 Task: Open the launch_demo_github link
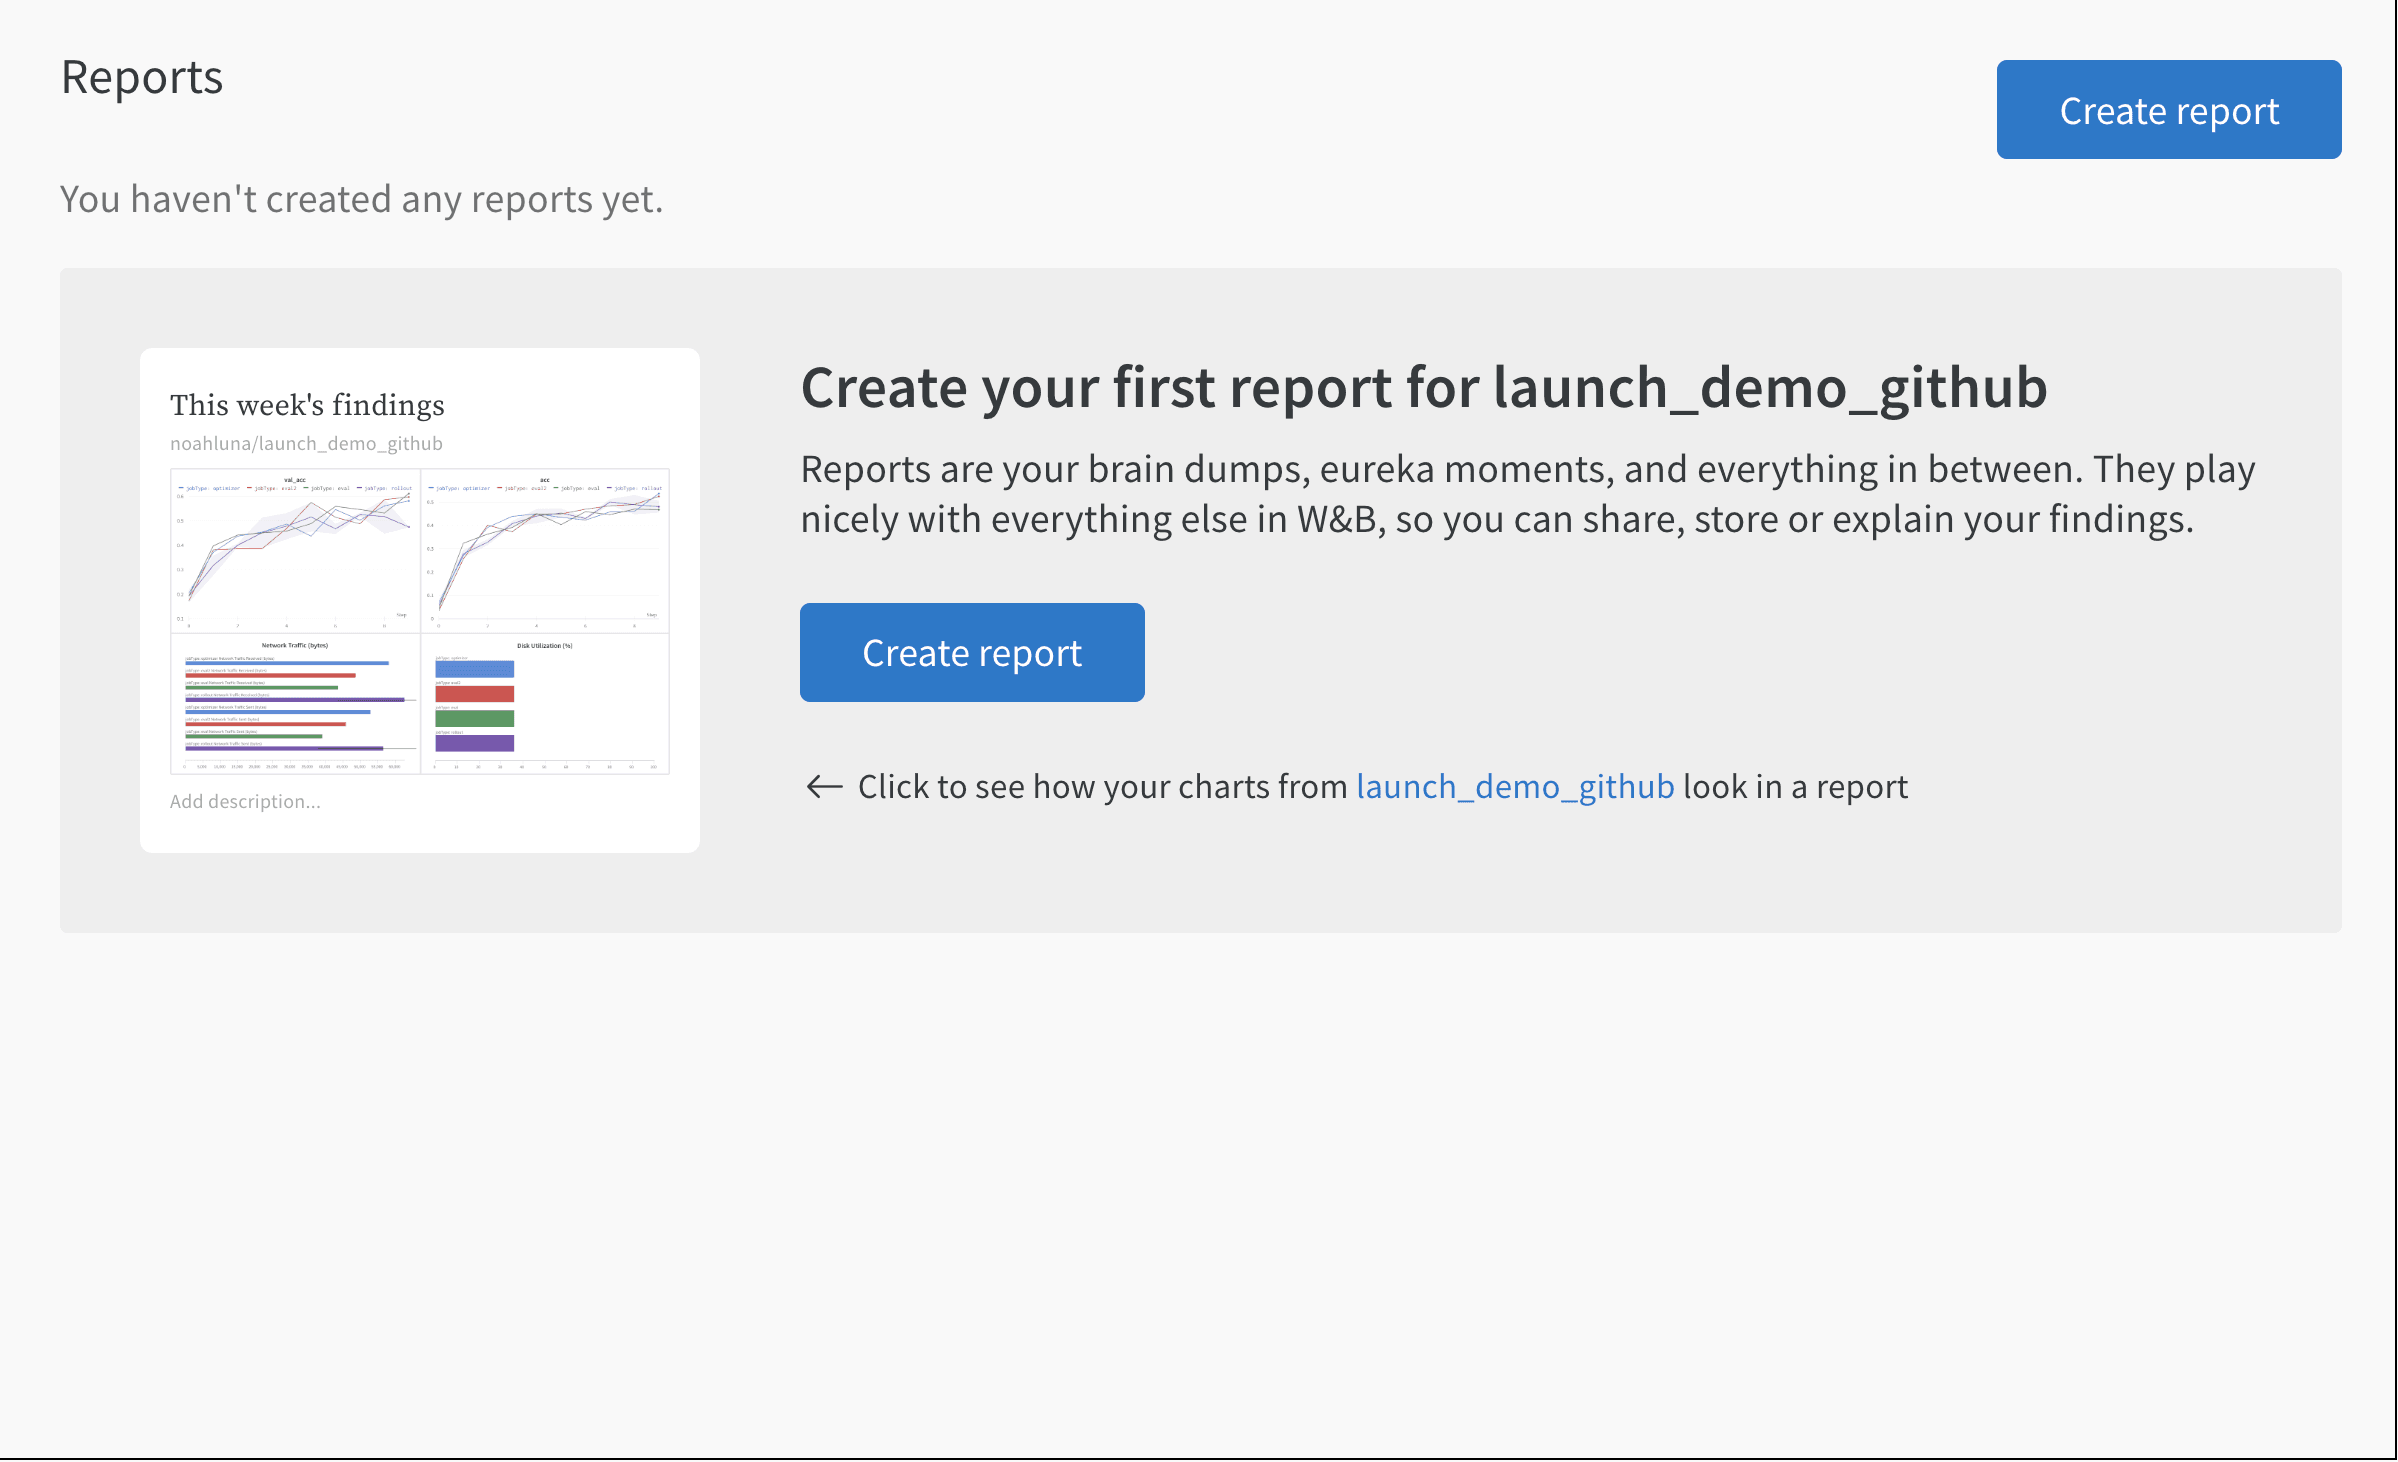(x=1515, y=787)
